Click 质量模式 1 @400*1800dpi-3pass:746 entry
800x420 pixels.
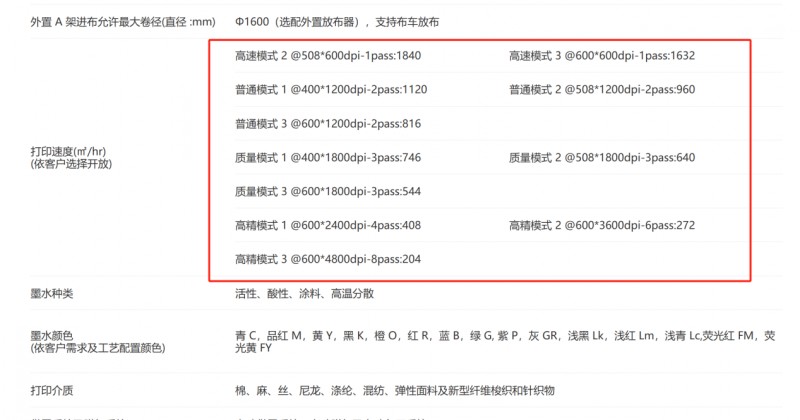[327, 158]
